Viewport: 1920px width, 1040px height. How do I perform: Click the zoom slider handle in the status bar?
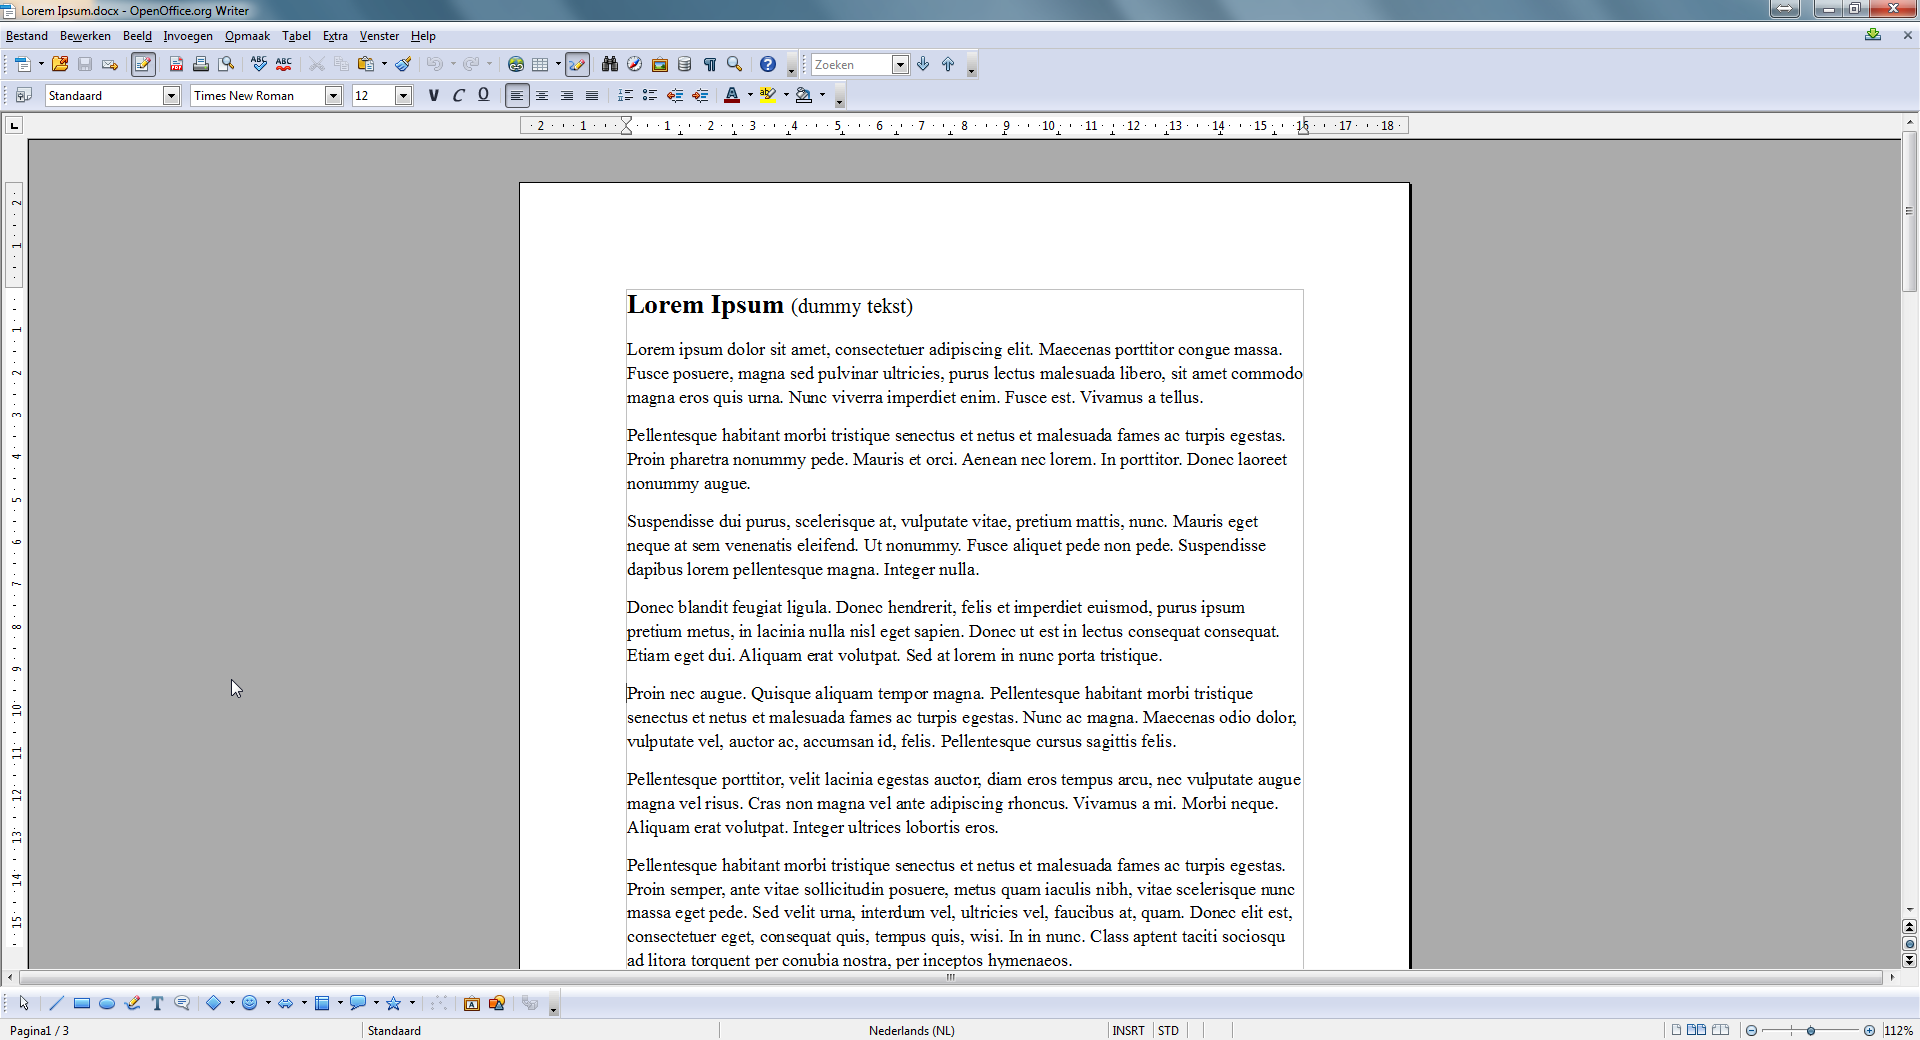click(x=1810, y=1031)
